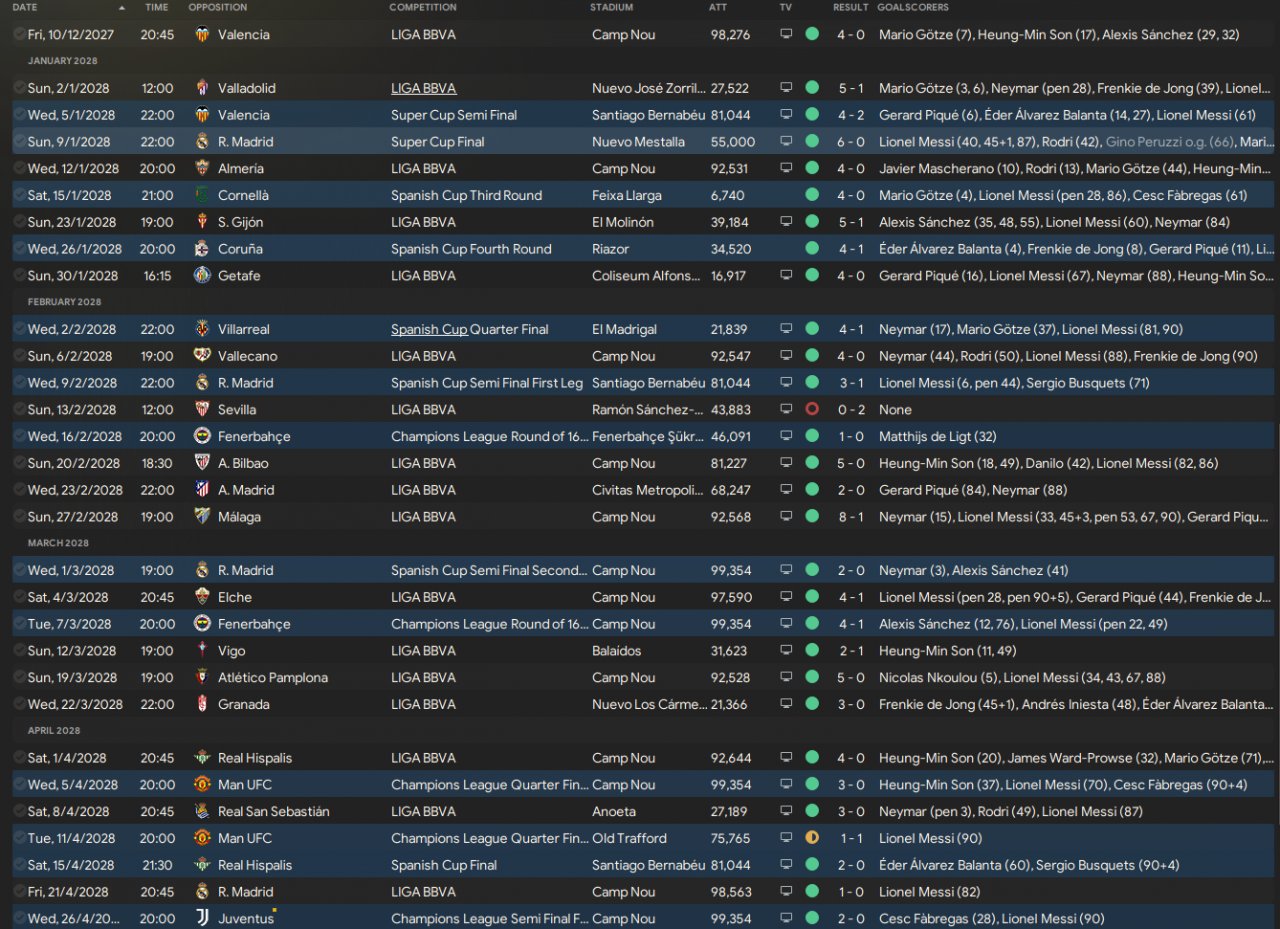Toggle the tick circle for Fri, 10/12/2027
Viewport: 1280px width, 929px height.
click(20, 34)
